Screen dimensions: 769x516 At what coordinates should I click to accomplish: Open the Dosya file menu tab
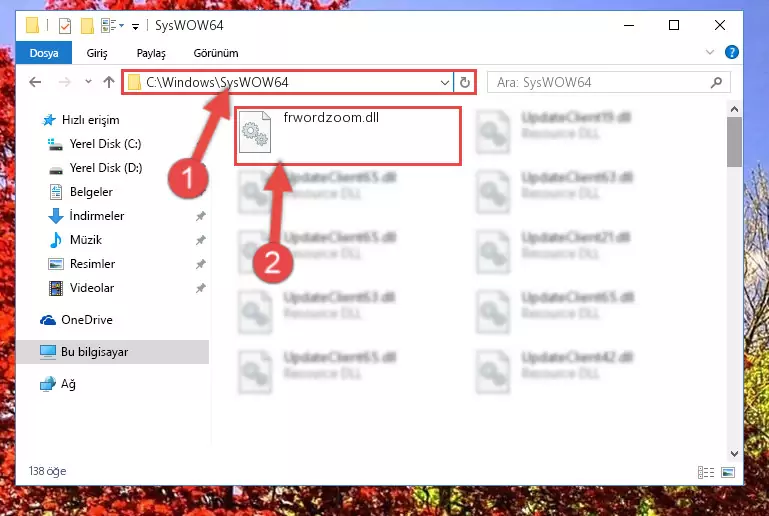pos(44,53)
